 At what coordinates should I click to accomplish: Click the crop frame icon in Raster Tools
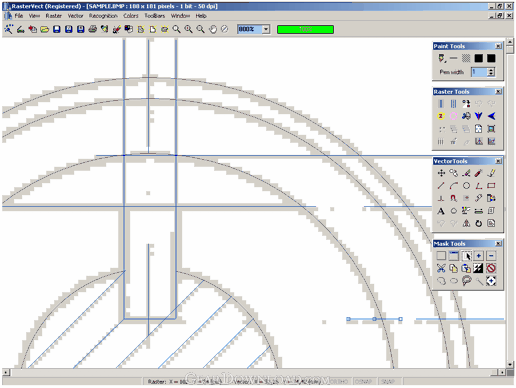pyautogui.click(x=491, y=129)
